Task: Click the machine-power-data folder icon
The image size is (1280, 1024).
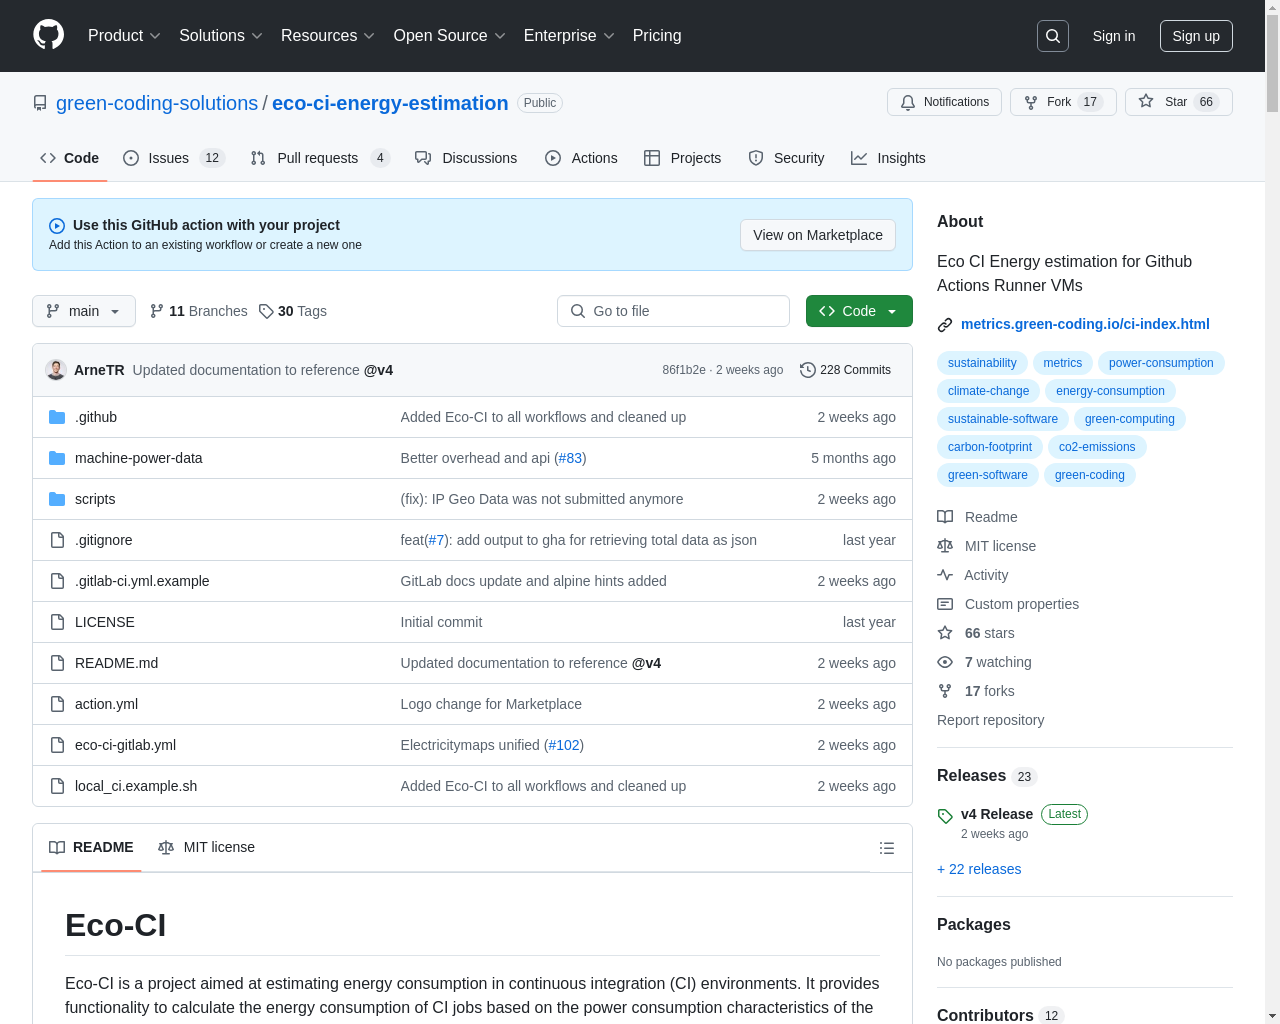Action: pyautogui.click(x=57, y=458)
